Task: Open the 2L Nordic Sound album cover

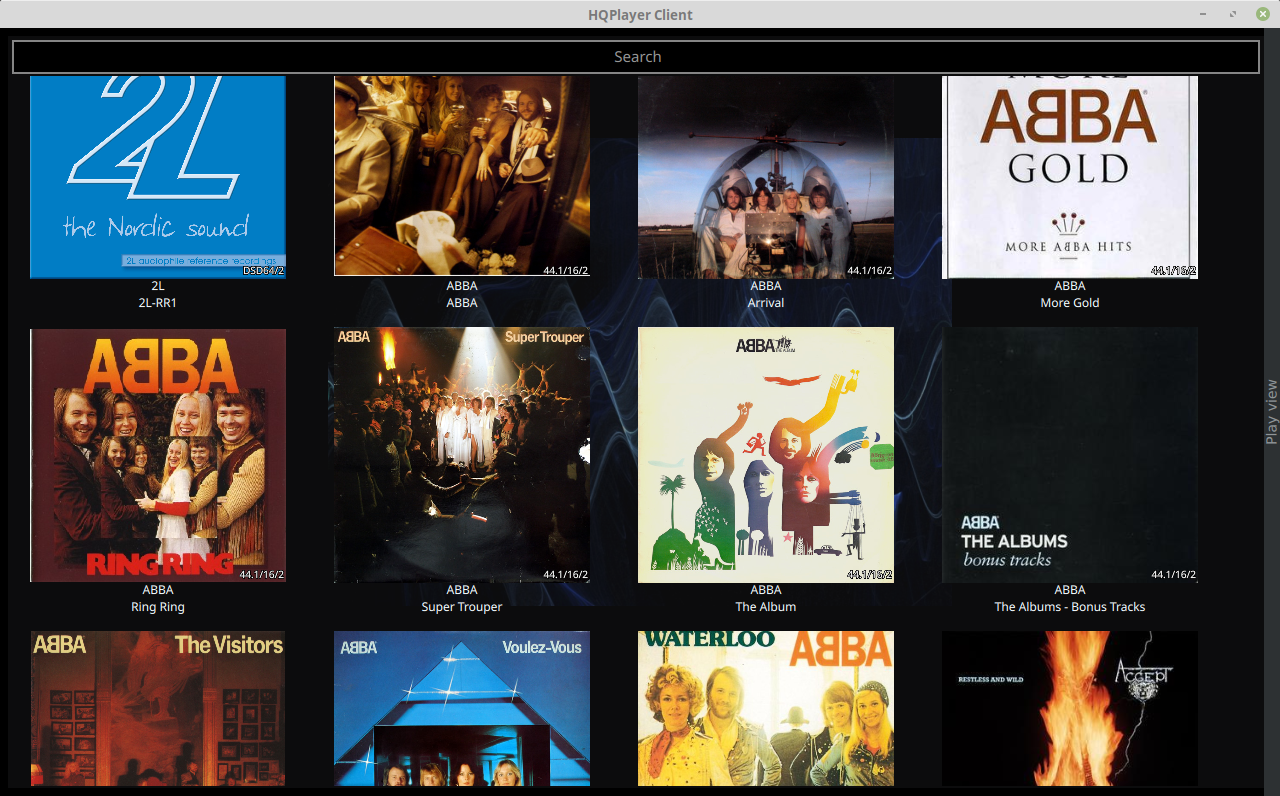Action: 158,176
